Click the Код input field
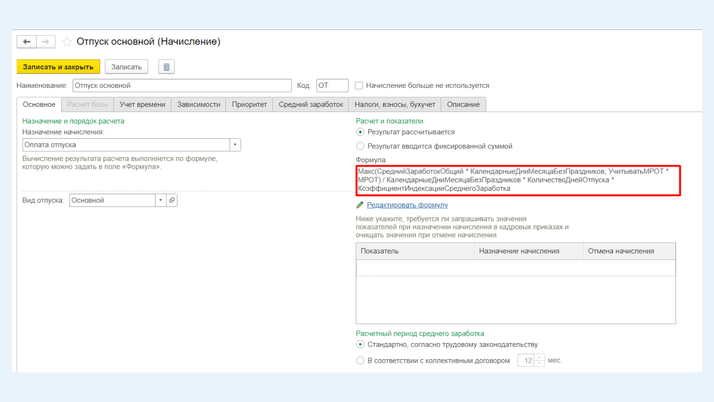The width and height of the screenshot is (714, 402). click(x=332, y=86)
